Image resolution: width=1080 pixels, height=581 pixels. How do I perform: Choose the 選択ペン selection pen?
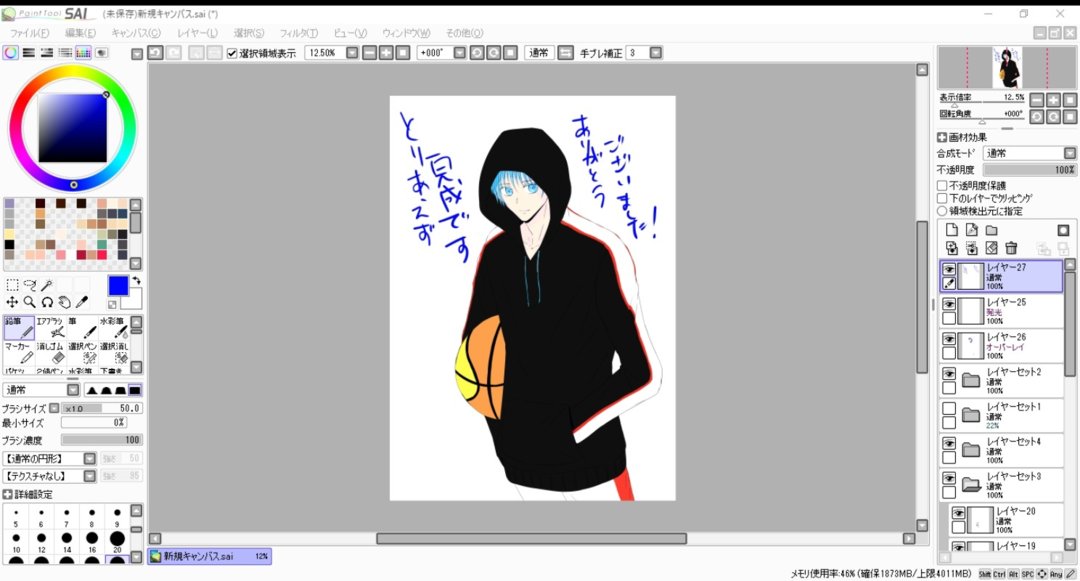pyautogui.click(x=82, y=352)
